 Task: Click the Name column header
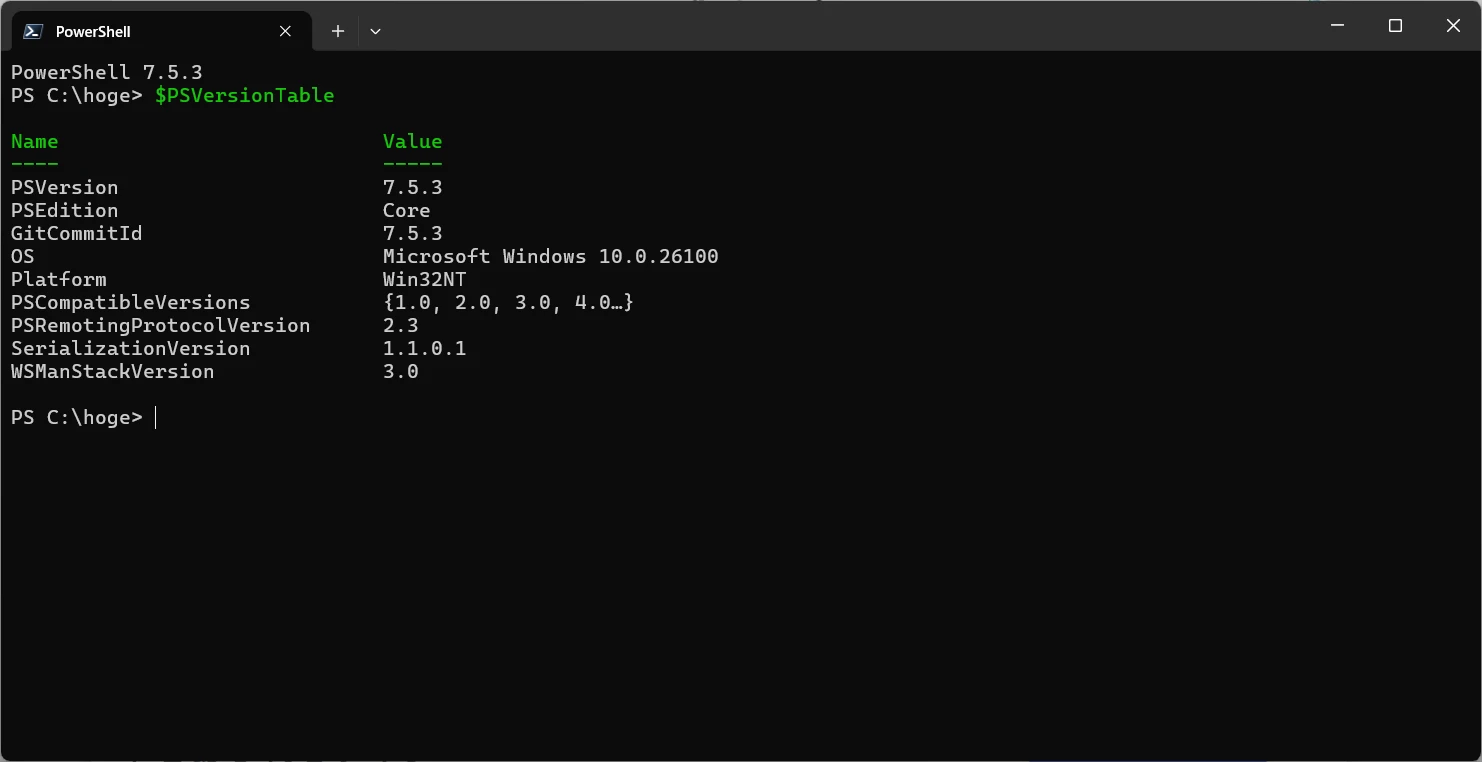point(35,142)
